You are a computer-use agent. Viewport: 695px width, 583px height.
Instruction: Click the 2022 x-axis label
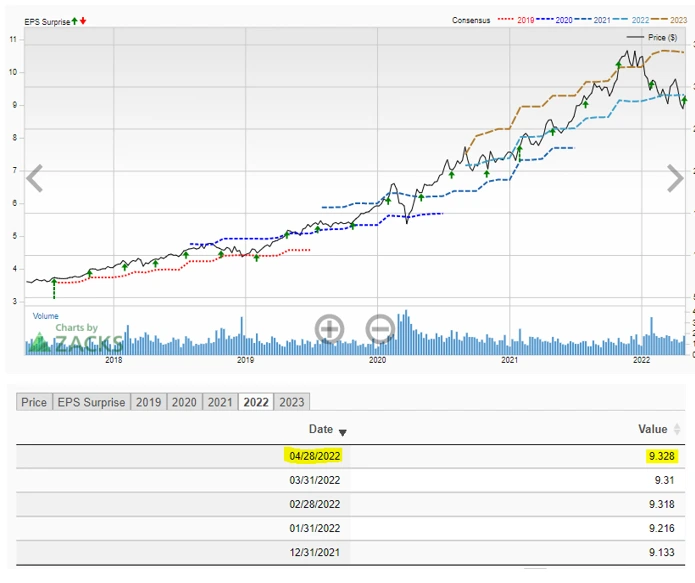point(641,360)
